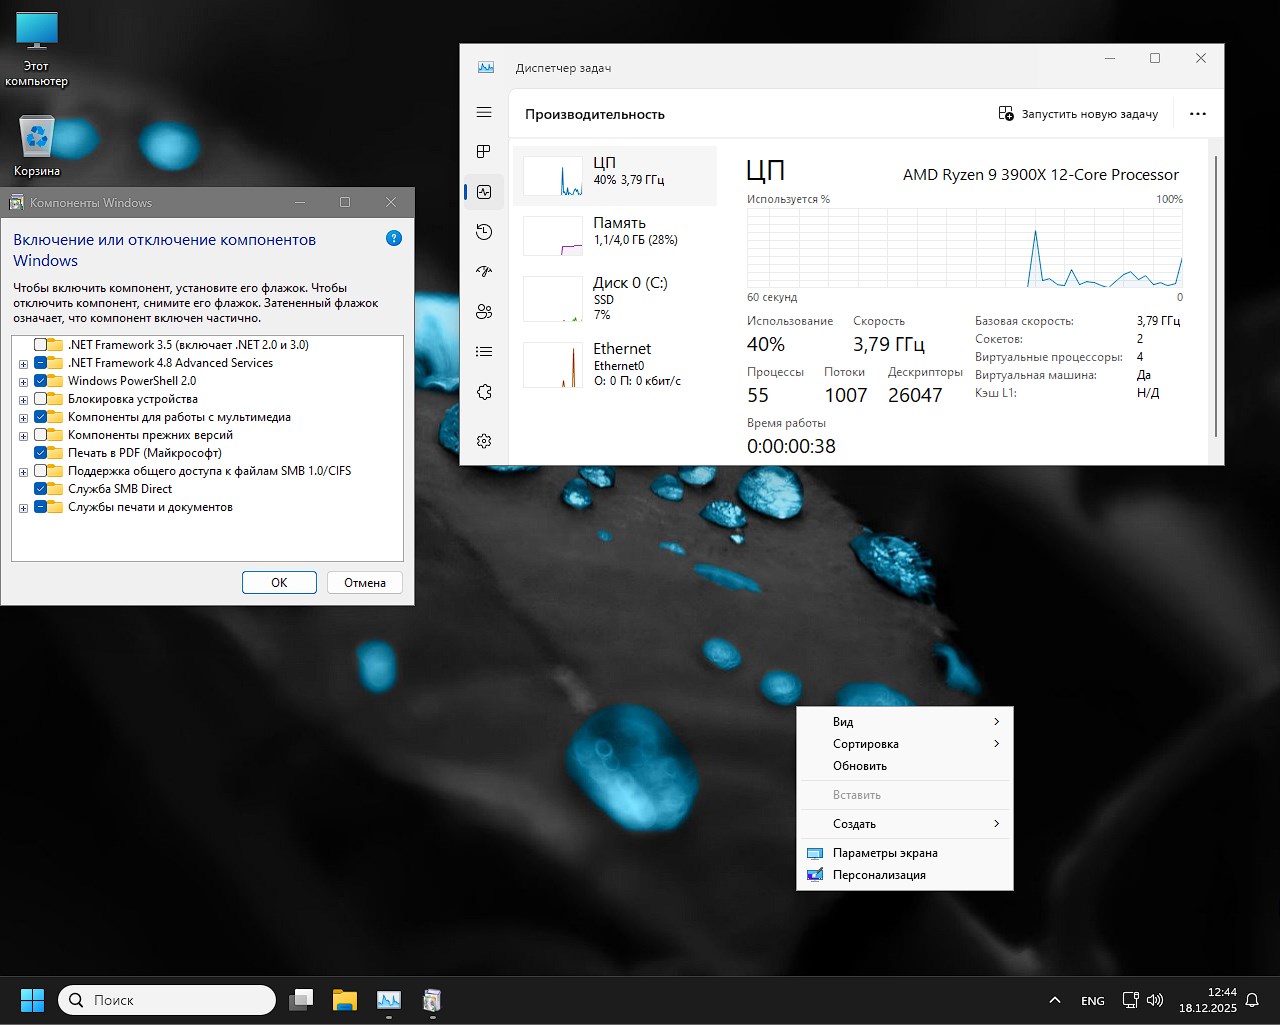Open App history in Task Manager sidebar
1280x1025 pixels.
(484, 231)
